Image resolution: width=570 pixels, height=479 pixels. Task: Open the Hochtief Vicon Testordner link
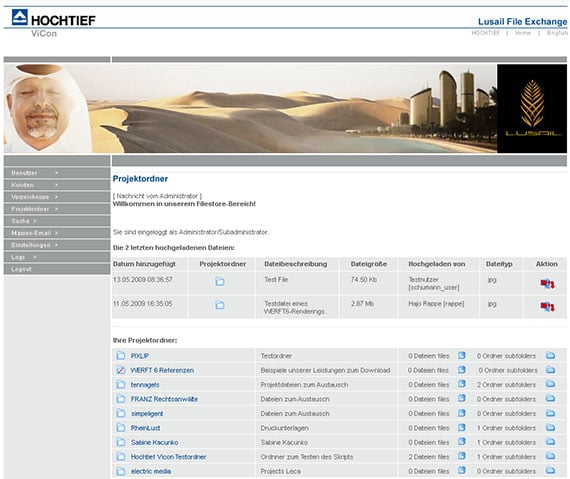tap(168, 457)
